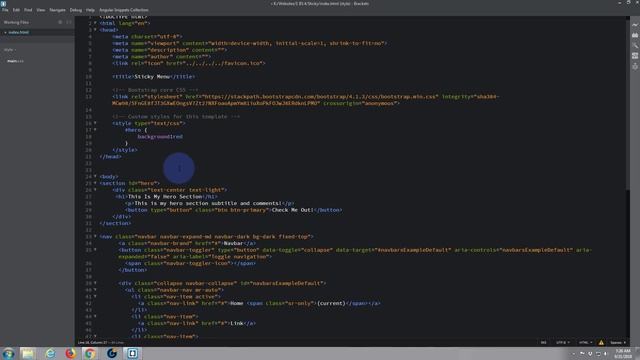Viewport: 640px width, 360px height.
Task: Click the 'This Is My Hero Section' heading text
Action: point(165,197)
